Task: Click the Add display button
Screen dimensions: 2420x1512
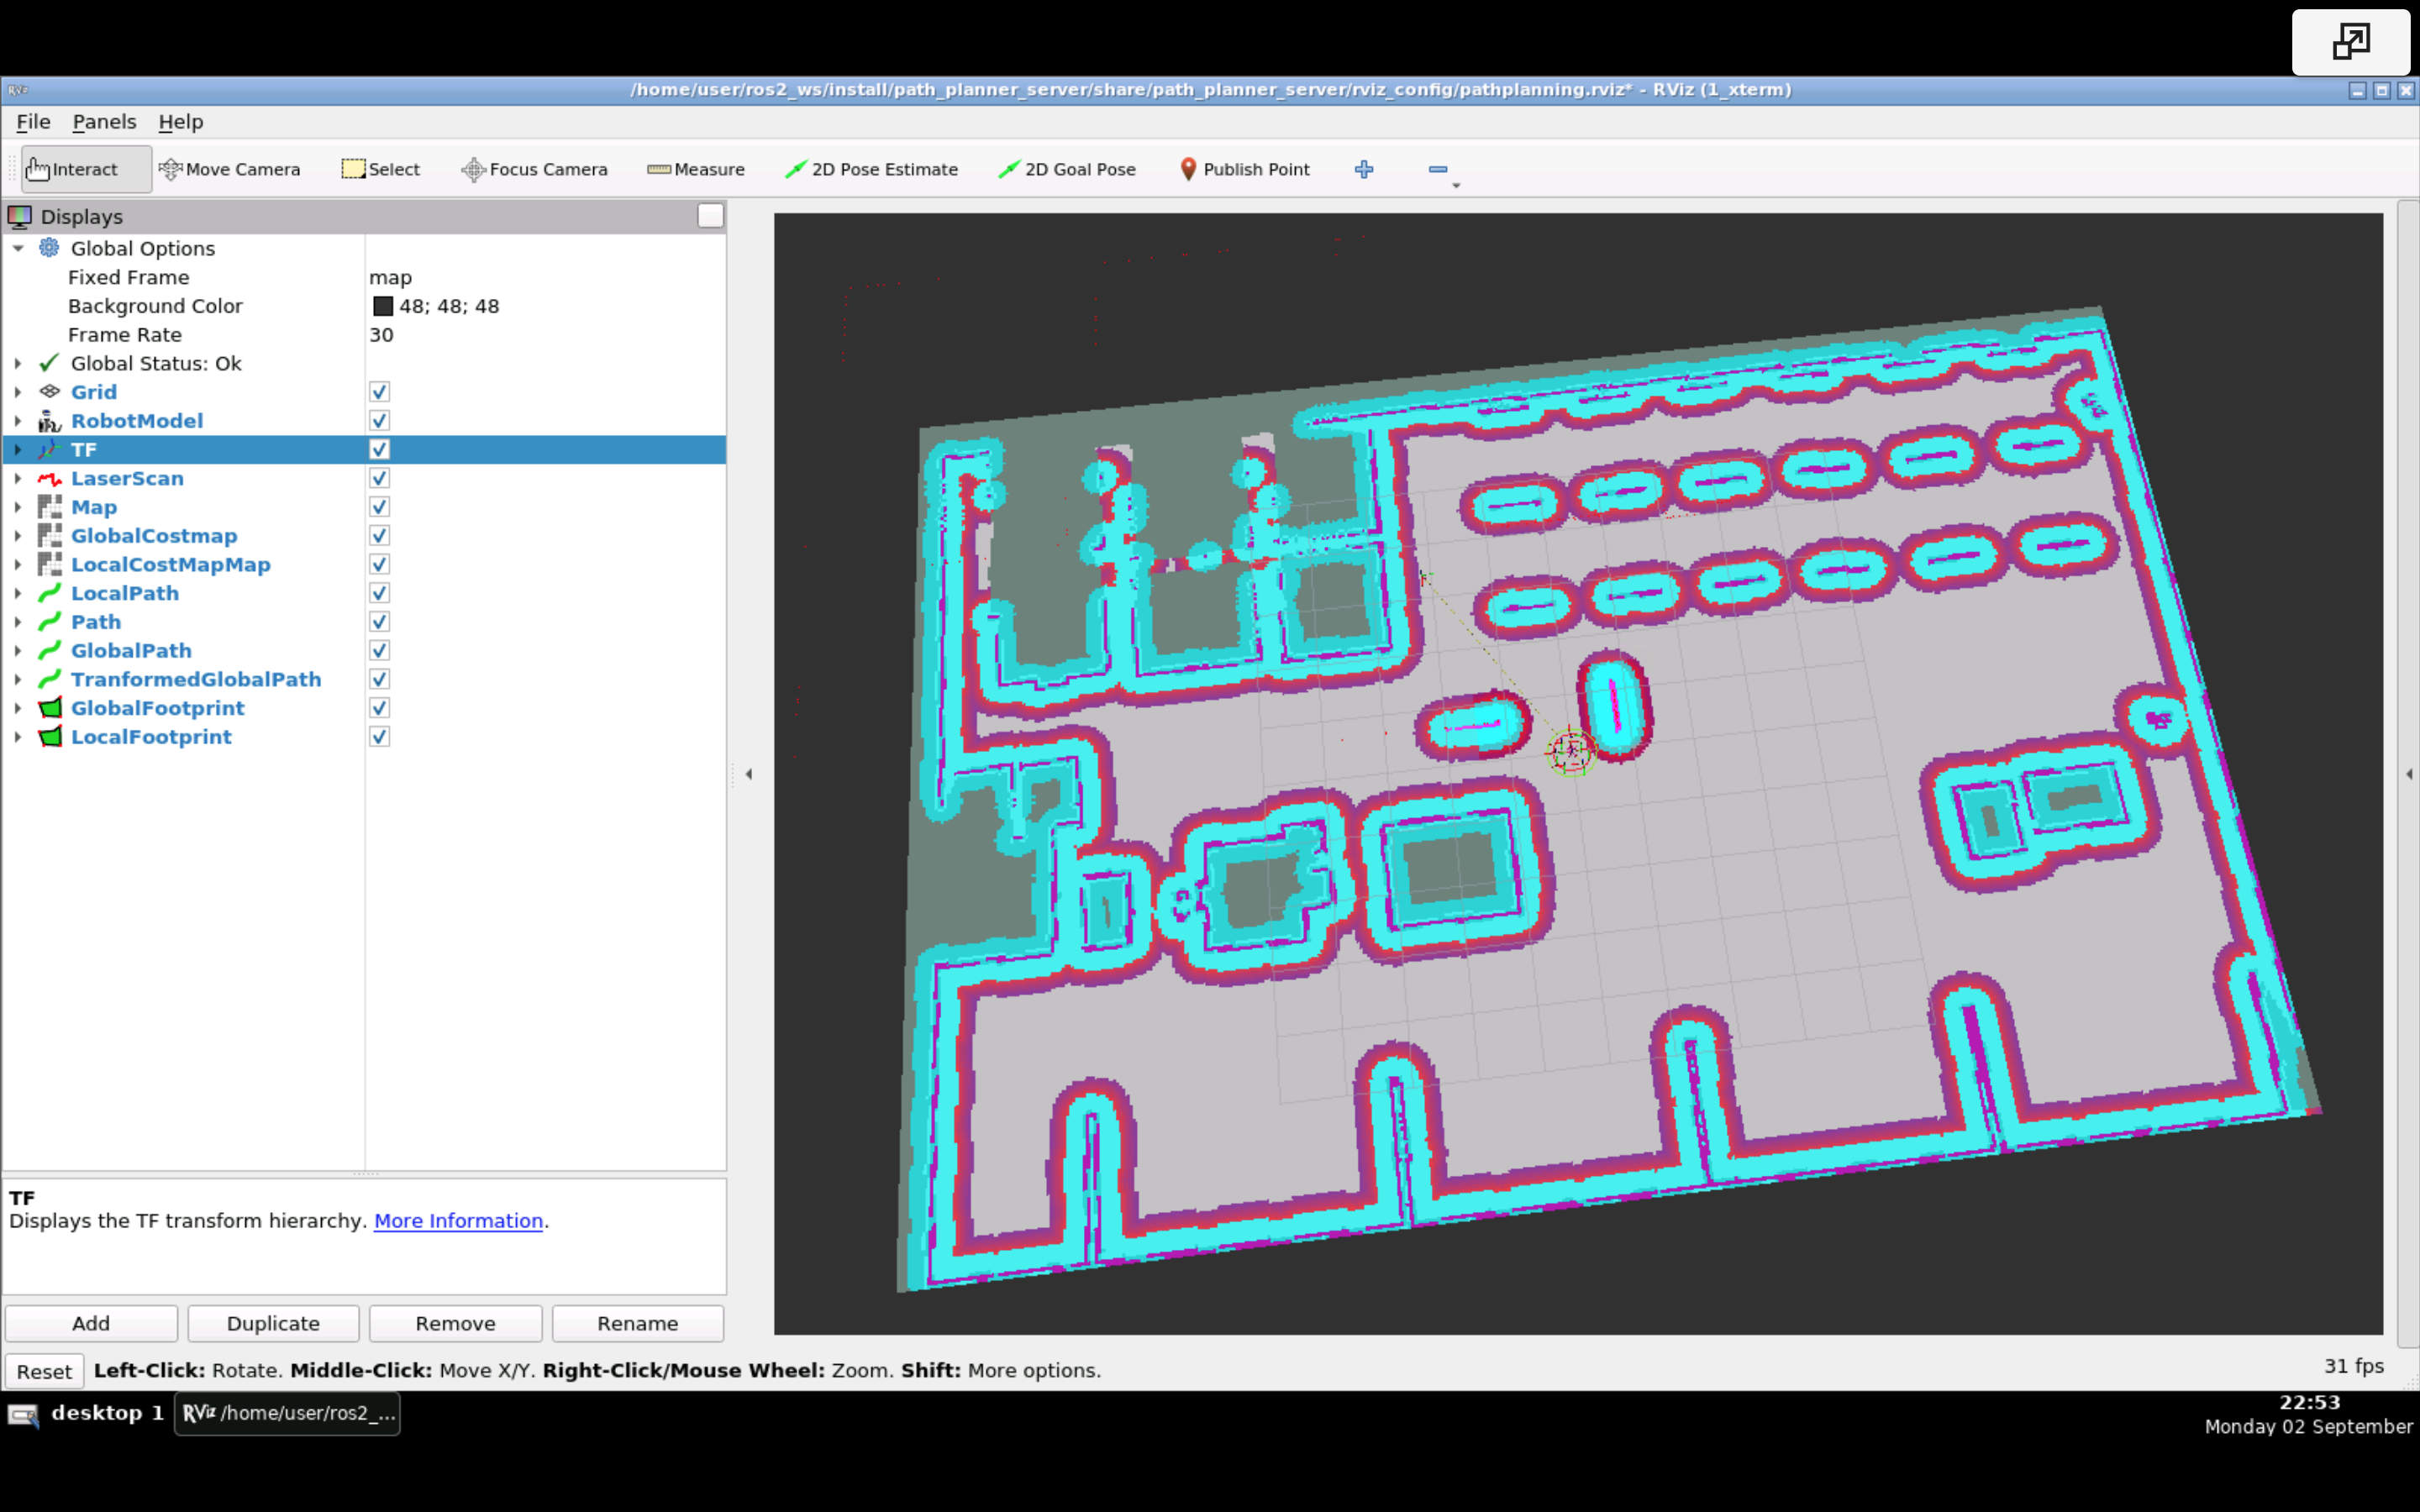Action: pyautogui.click(x=89, y=1322)
